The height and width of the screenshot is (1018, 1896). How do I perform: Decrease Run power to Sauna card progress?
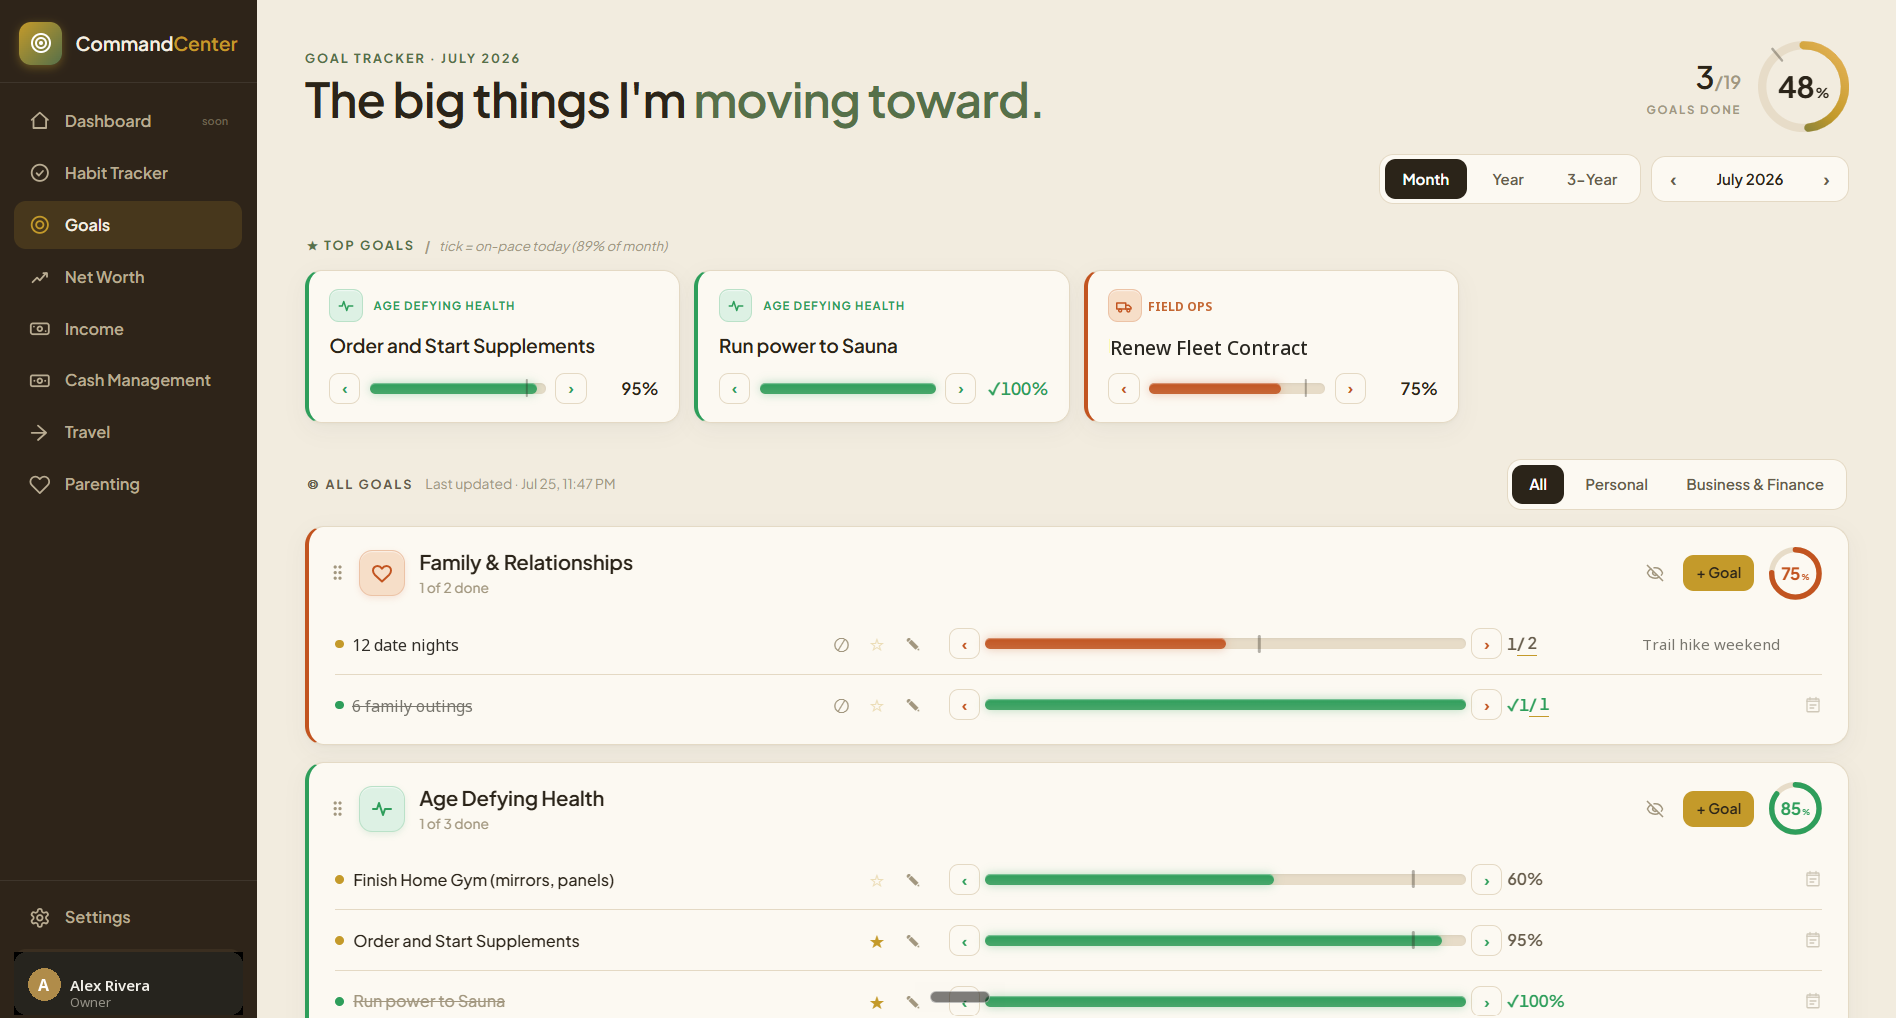[x=735, y=389]
